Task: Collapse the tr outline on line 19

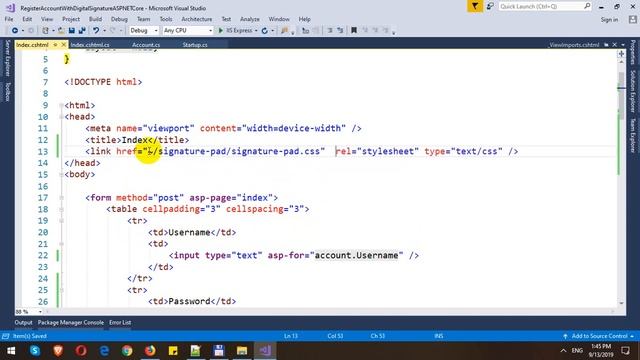Action: (x=61, y=221)
